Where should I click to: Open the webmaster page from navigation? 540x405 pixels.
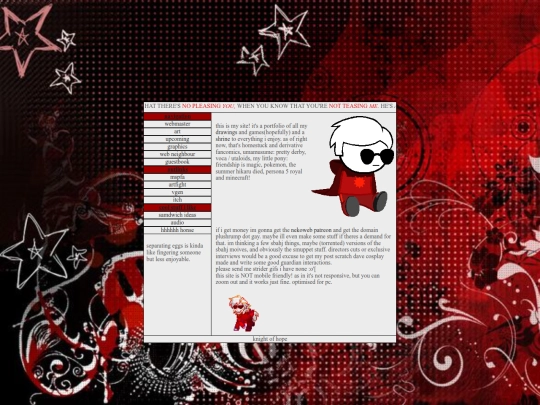[177, 124]
